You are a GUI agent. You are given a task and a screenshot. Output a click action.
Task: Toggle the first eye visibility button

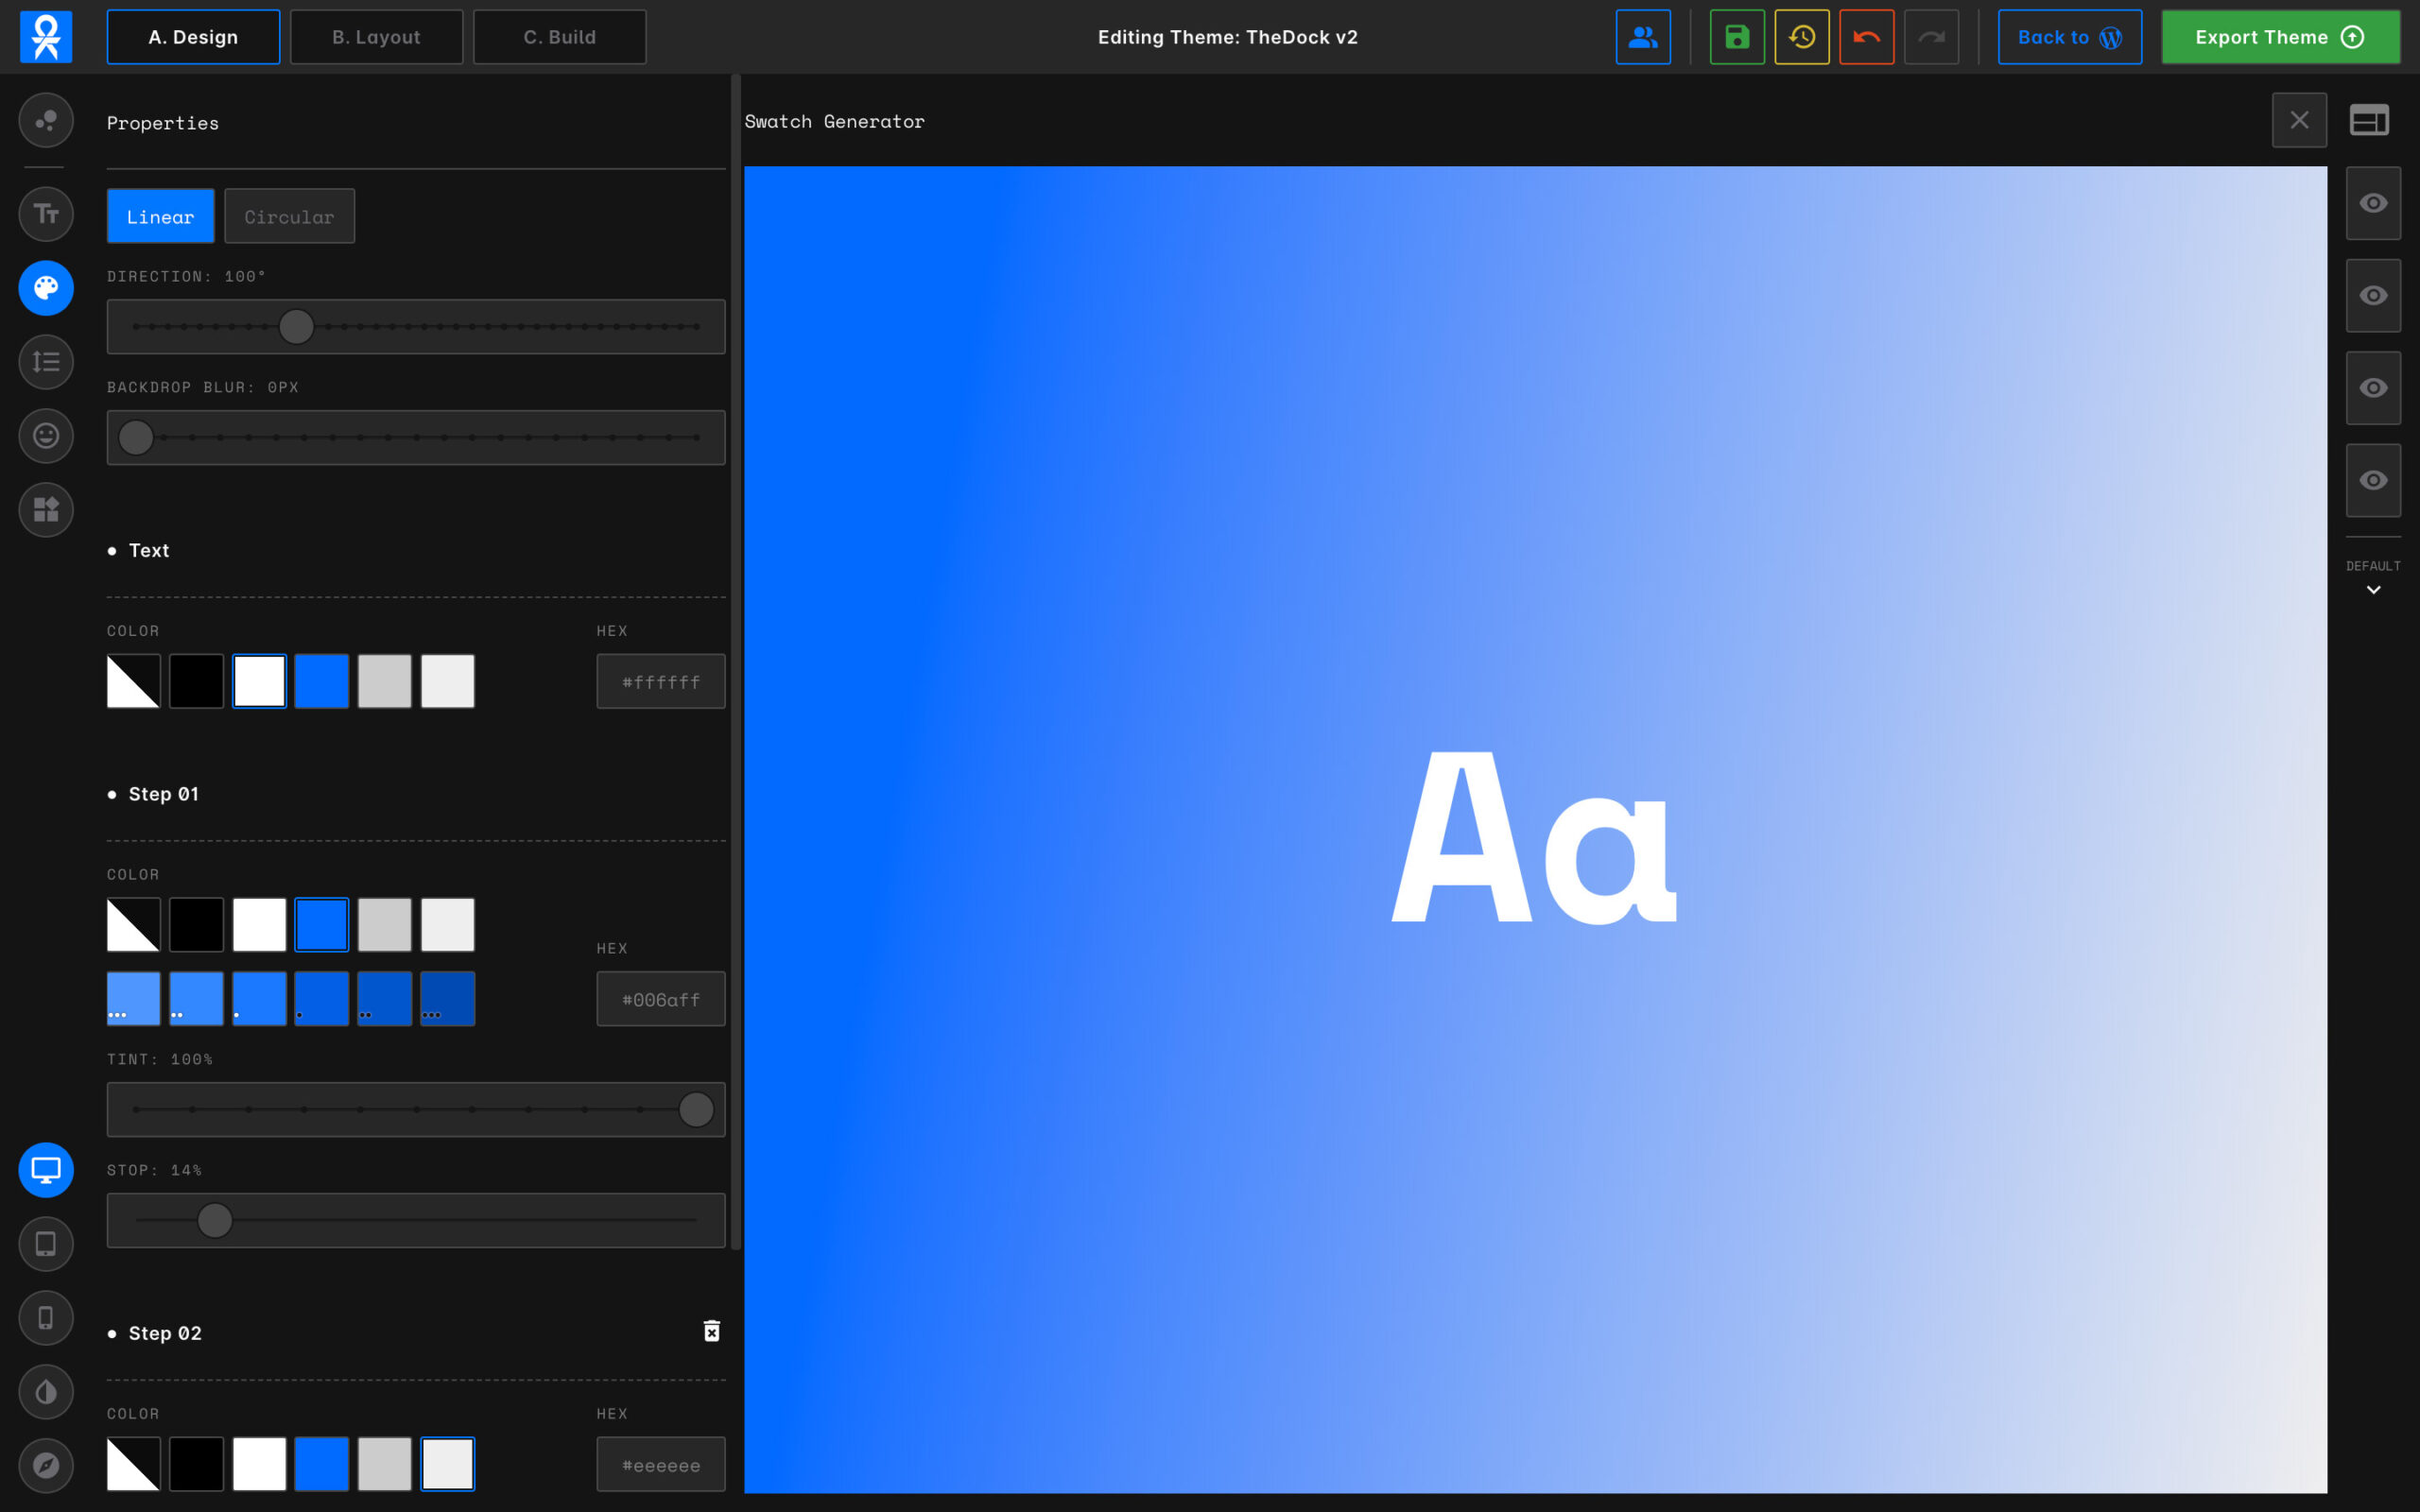coord(2373,203)
